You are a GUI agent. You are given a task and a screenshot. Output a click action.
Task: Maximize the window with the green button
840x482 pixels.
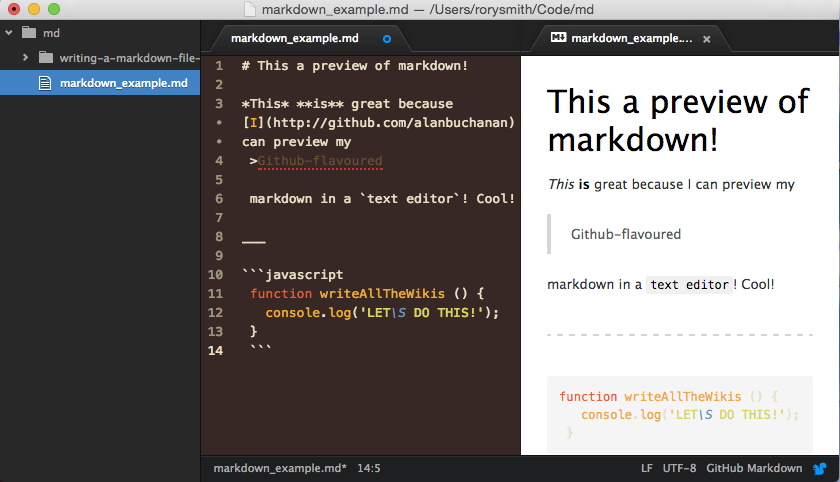[x=54, y=9]
